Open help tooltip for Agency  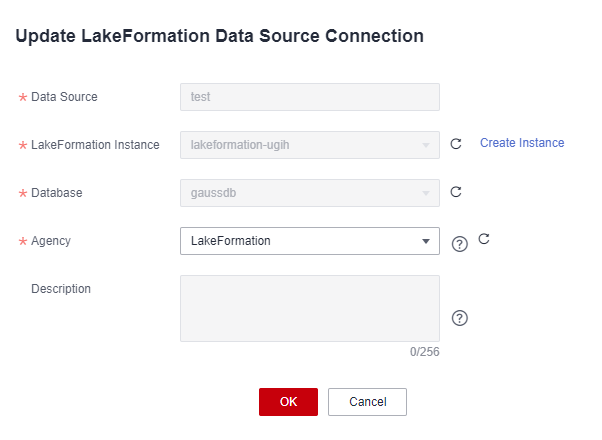coord(460,244)
